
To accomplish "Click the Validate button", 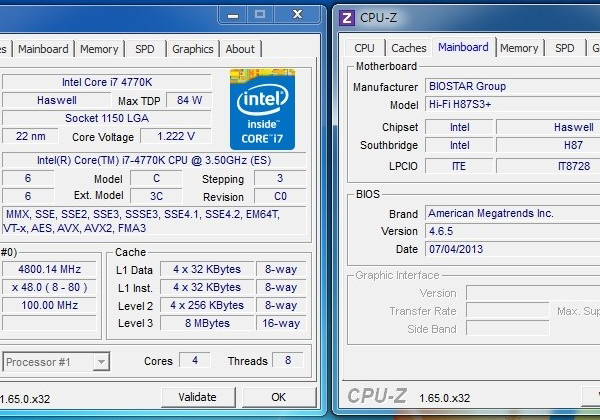I will [197, 397].
